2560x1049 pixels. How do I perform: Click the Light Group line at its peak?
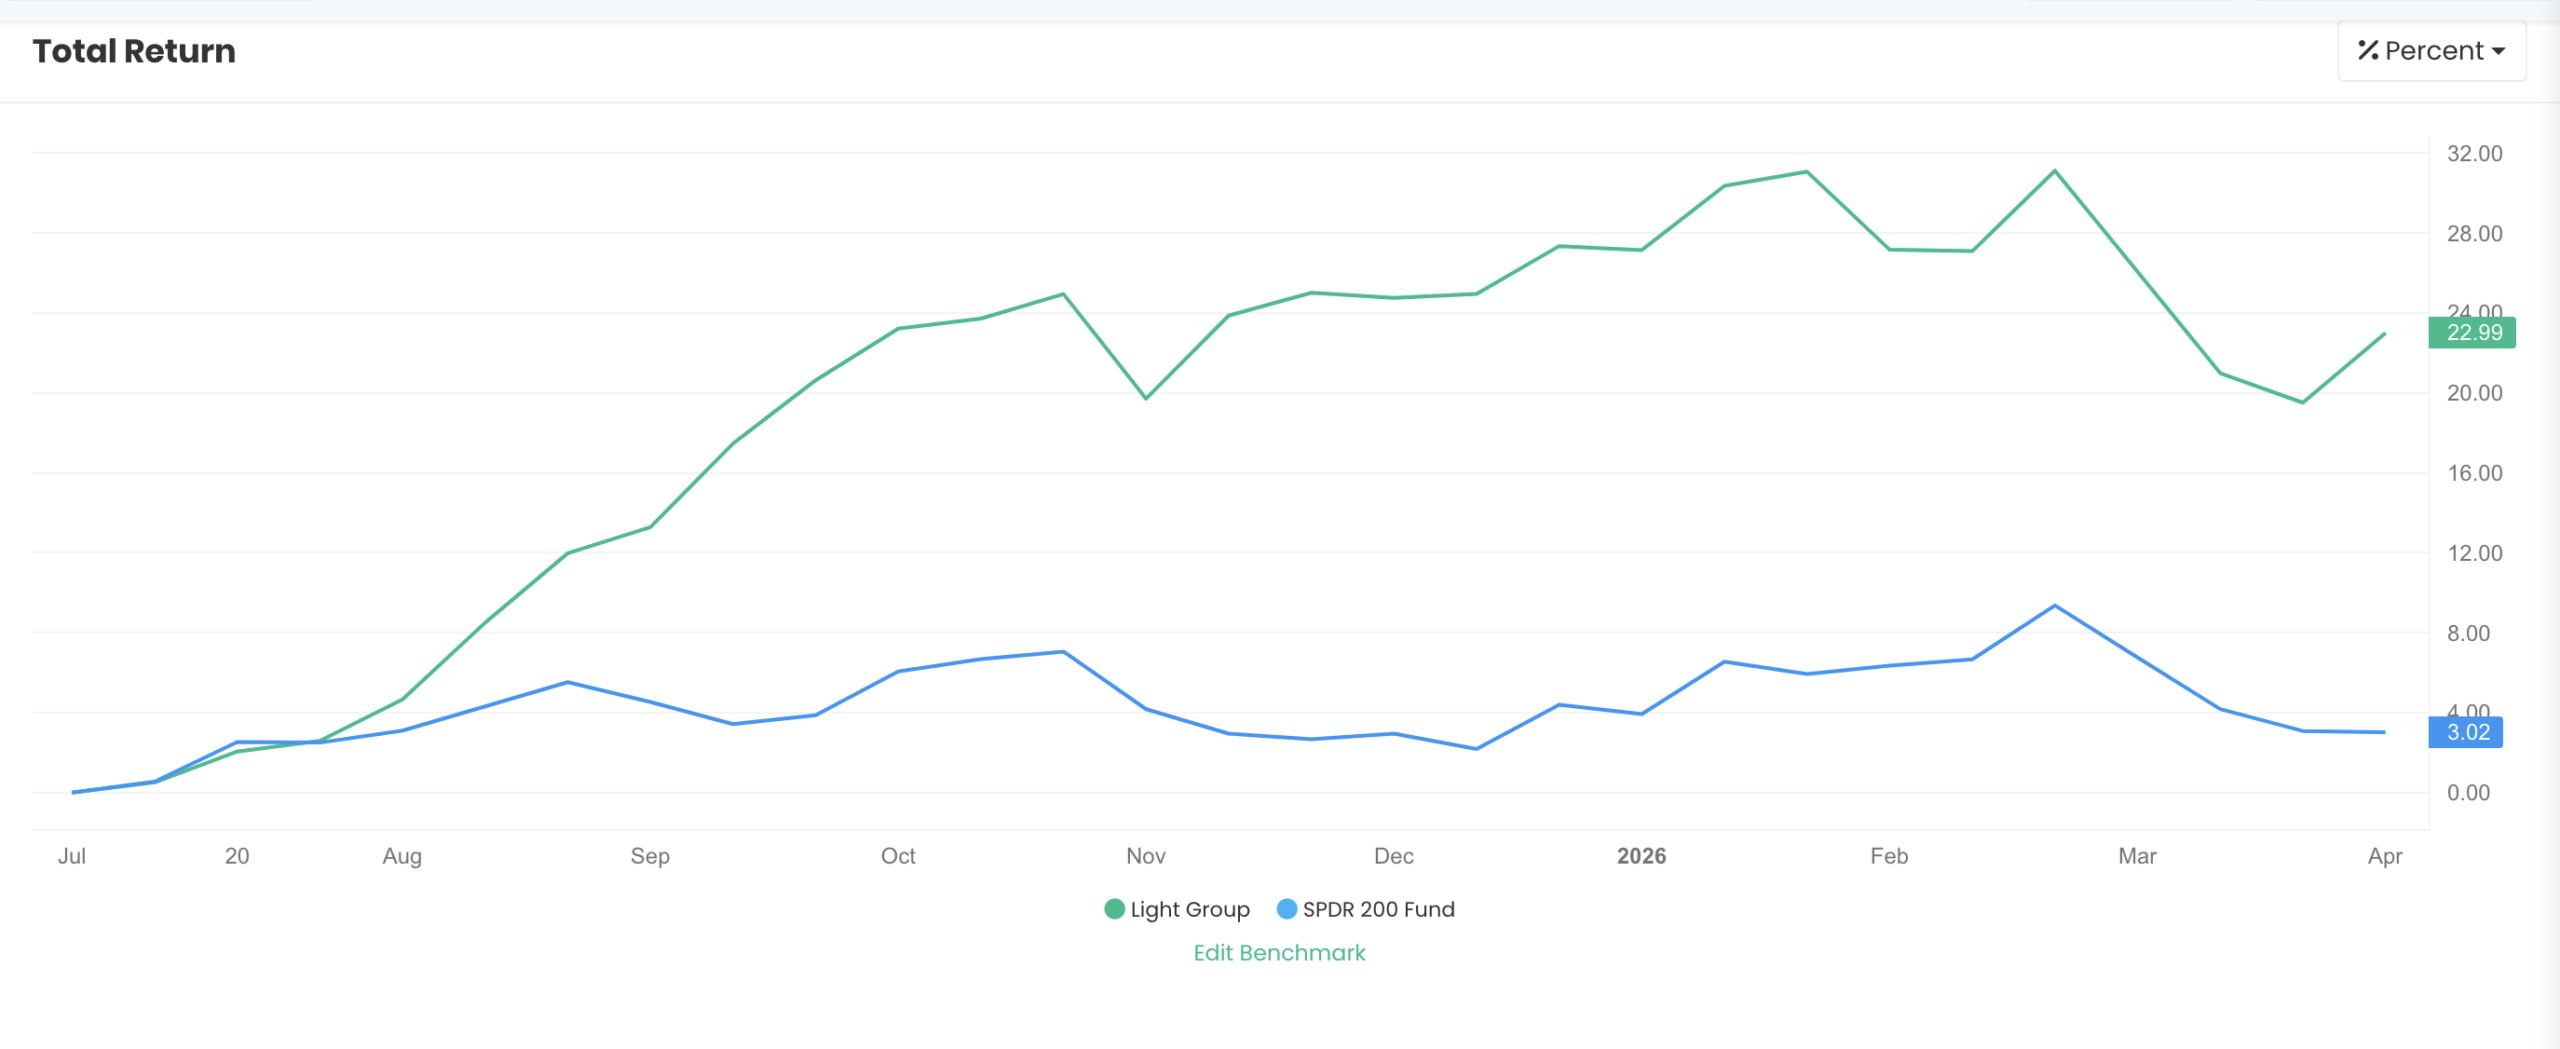pyautogui.click(x=1804, y=172)
